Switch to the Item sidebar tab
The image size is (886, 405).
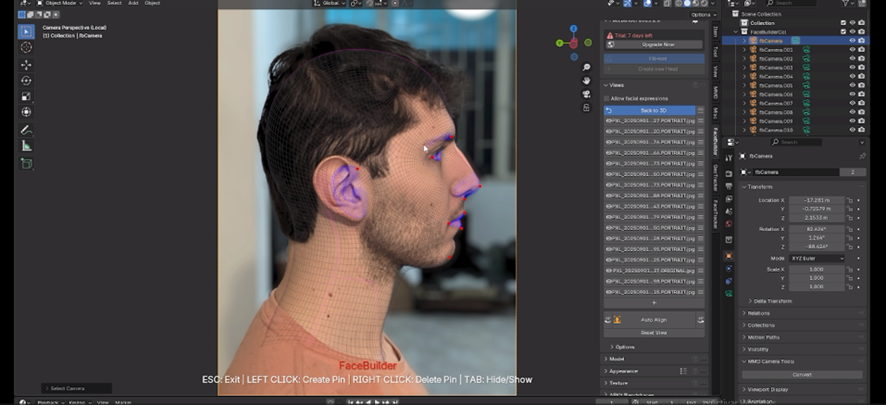point(715,31)
